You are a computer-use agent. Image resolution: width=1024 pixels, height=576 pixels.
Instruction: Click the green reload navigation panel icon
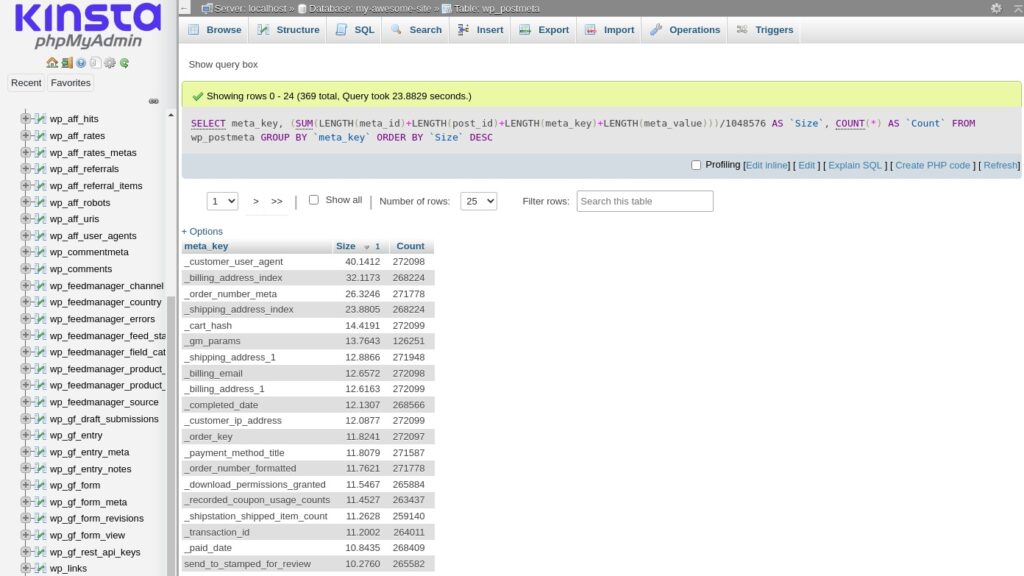click(124, 62)
